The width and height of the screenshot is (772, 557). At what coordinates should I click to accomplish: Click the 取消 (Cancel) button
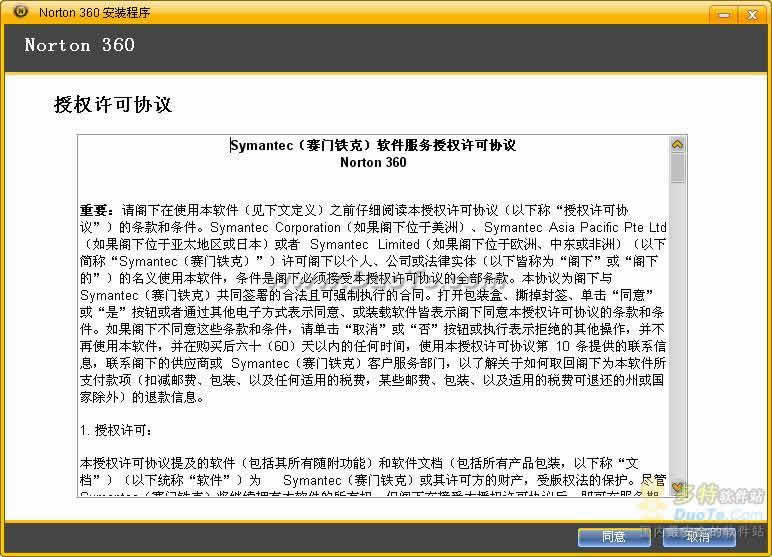click(x=699, y=537)
